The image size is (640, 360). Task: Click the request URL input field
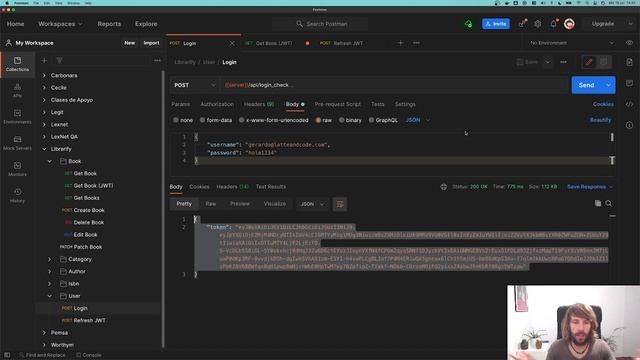(x=395, y=85)
